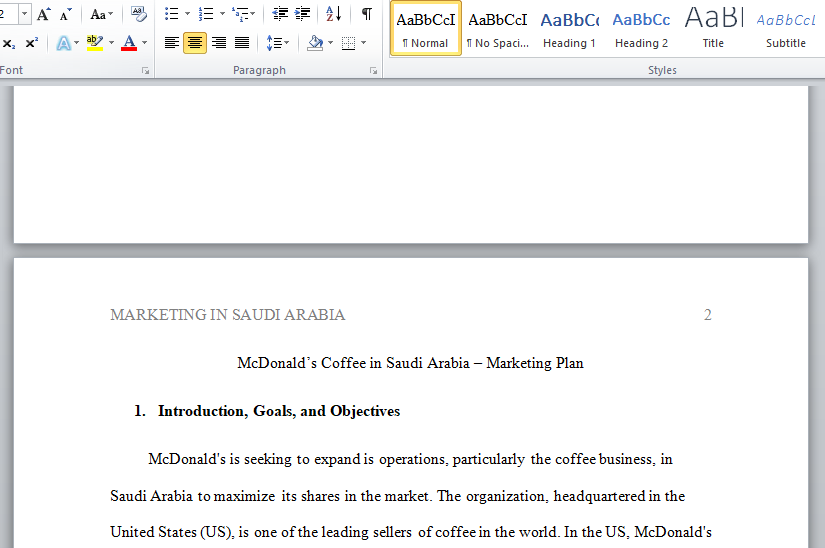This screenshot has width=825, height=548.
Task: Toggle Show/Hide paragraph marks
Action: (367, 14)
